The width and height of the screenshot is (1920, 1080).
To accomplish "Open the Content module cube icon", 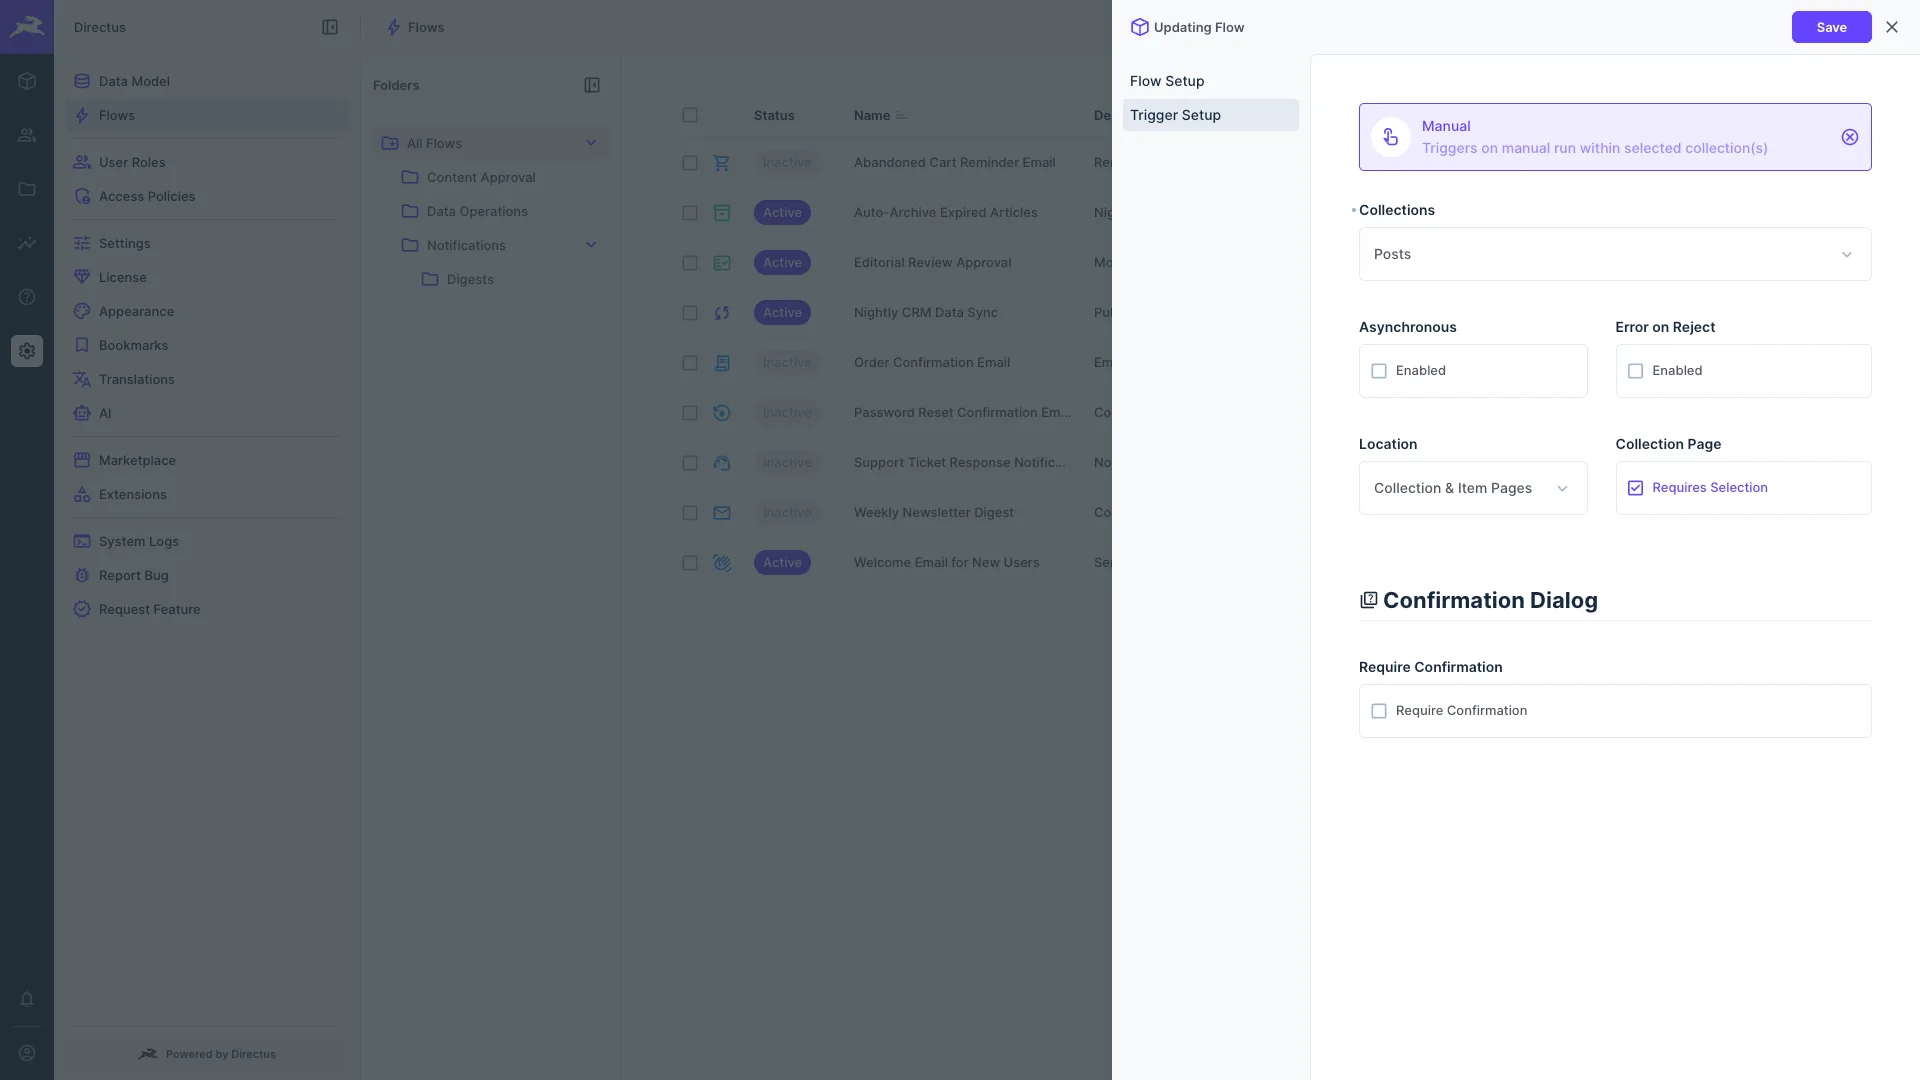I will pyautogui.click(x=27, y=81).
